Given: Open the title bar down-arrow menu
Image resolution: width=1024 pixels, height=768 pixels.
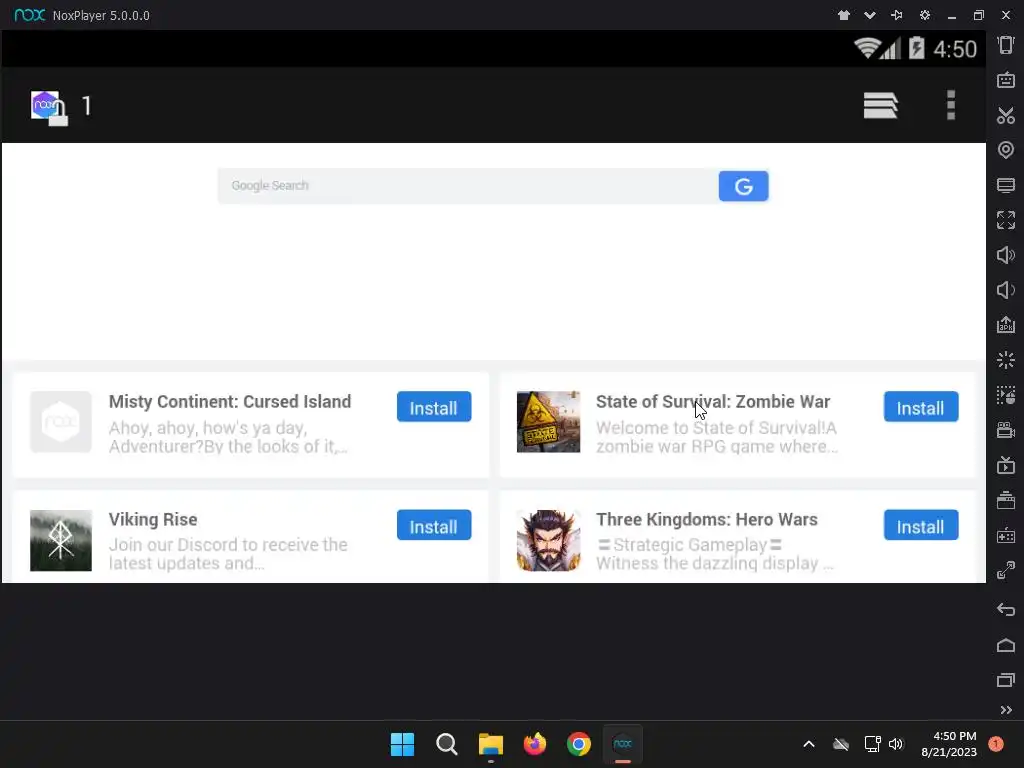Looking at the screenshot, I should (x=870, y=15).
